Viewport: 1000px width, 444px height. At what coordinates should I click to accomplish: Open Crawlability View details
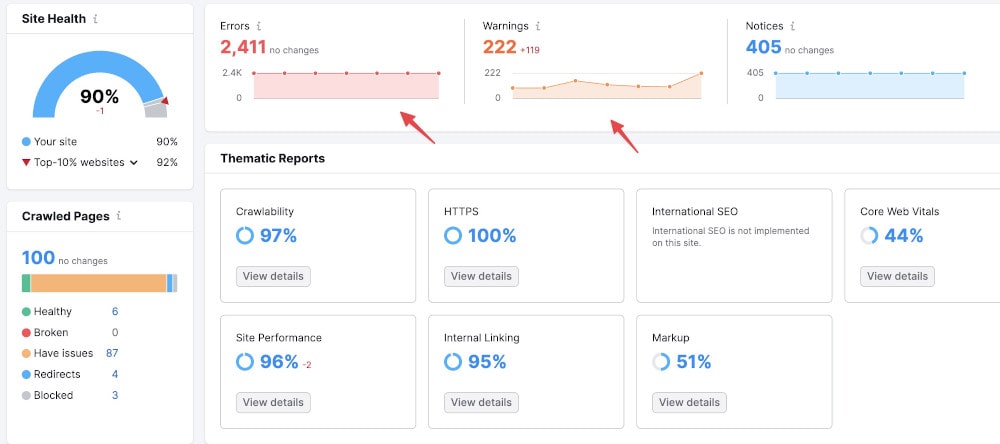[x=273, y=276]
